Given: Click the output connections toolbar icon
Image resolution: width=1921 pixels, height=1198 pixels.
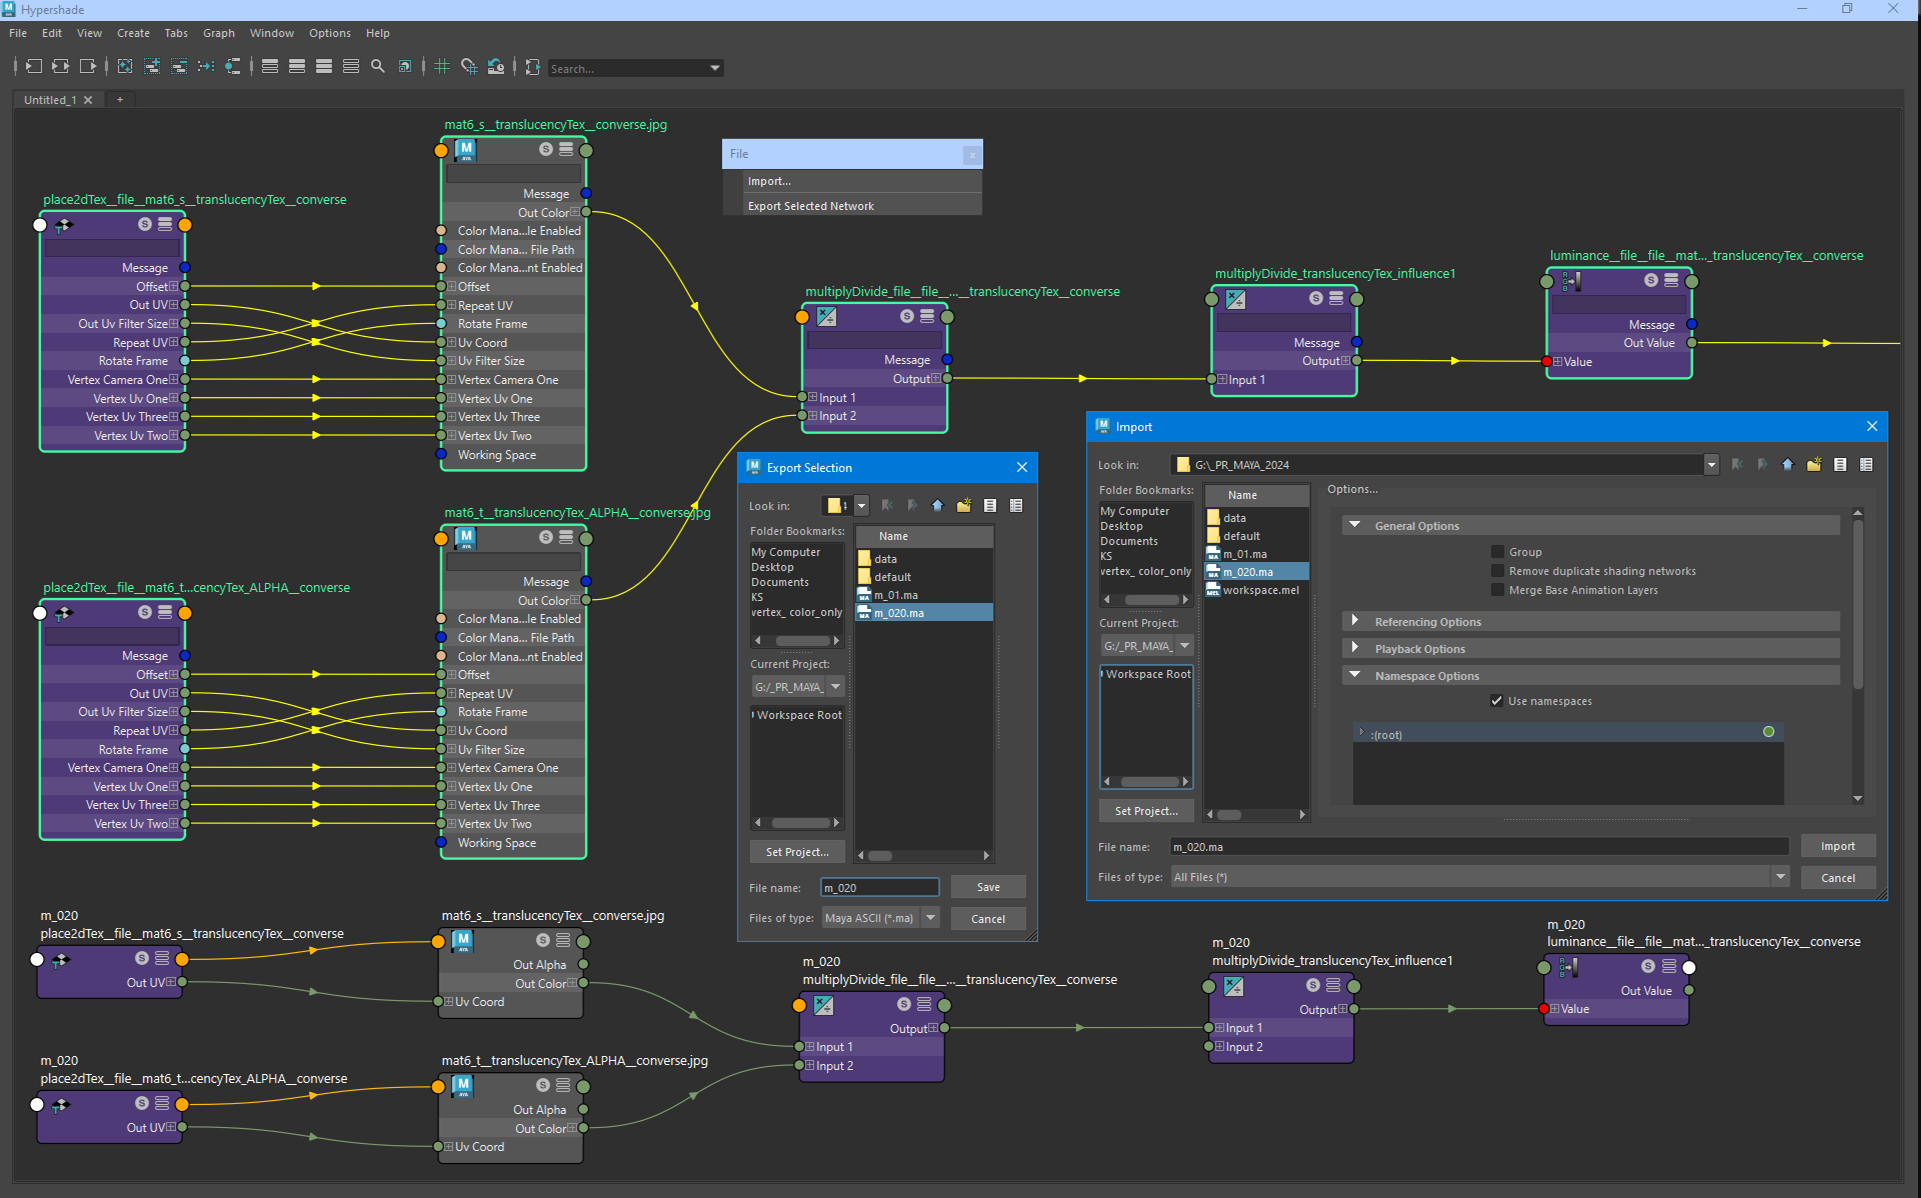Looking at the screenshot, I should (x=88, y=67).
